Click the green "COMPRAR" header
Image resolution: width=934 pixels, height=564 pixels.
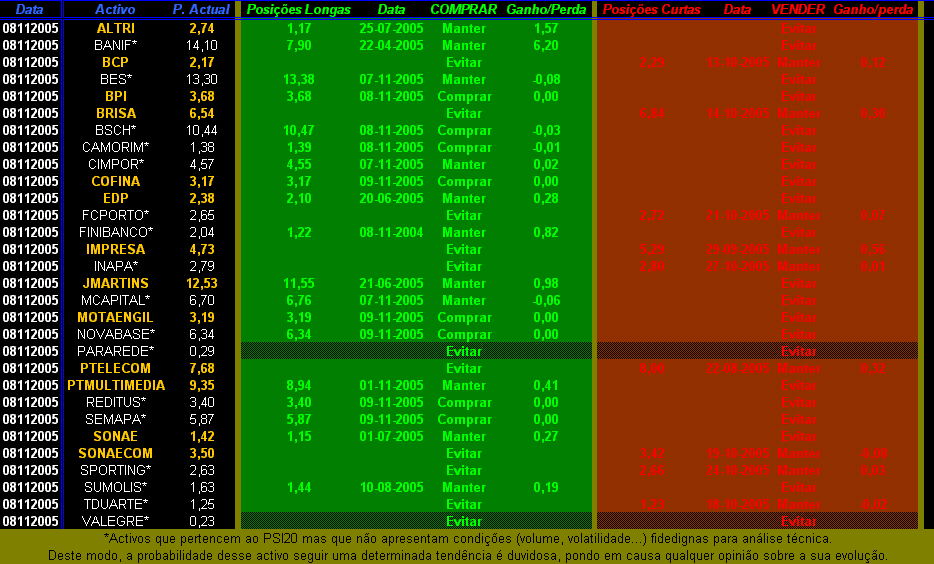click(463, 10)
